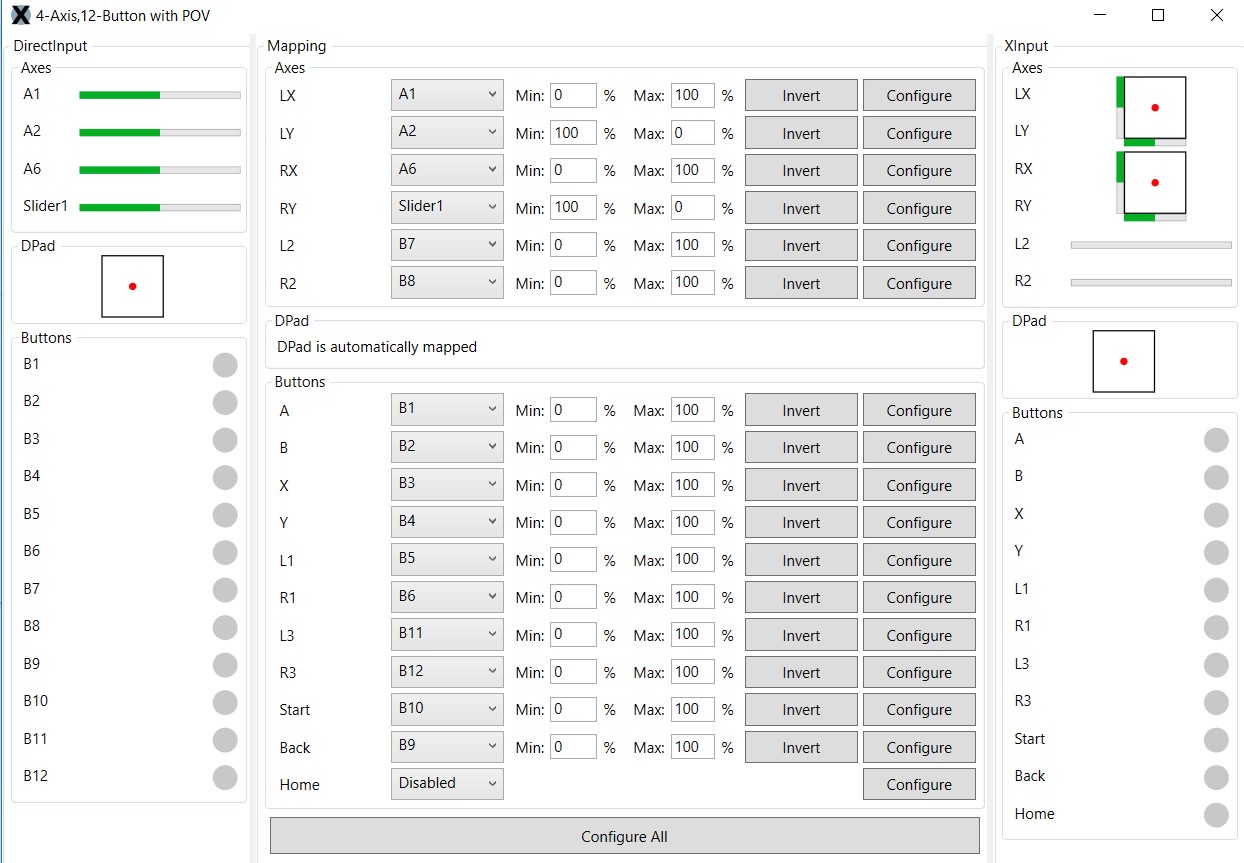Click the XInput LX/LY stick display
This screenshot has height=863, width=1244.
[1154, 108]
